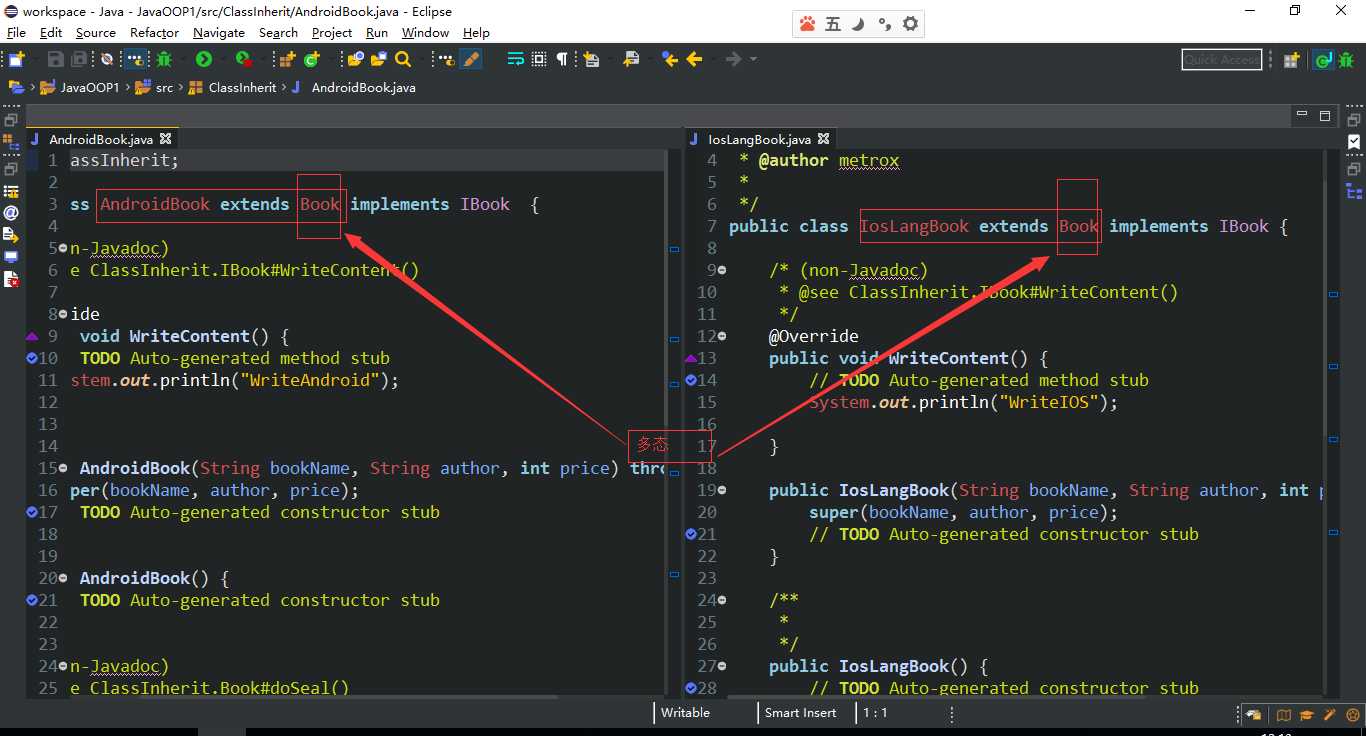Click the Save All icon in toolbar
Screen dimensions: 1366x736
pyautogui.click(x=78, y=60)
